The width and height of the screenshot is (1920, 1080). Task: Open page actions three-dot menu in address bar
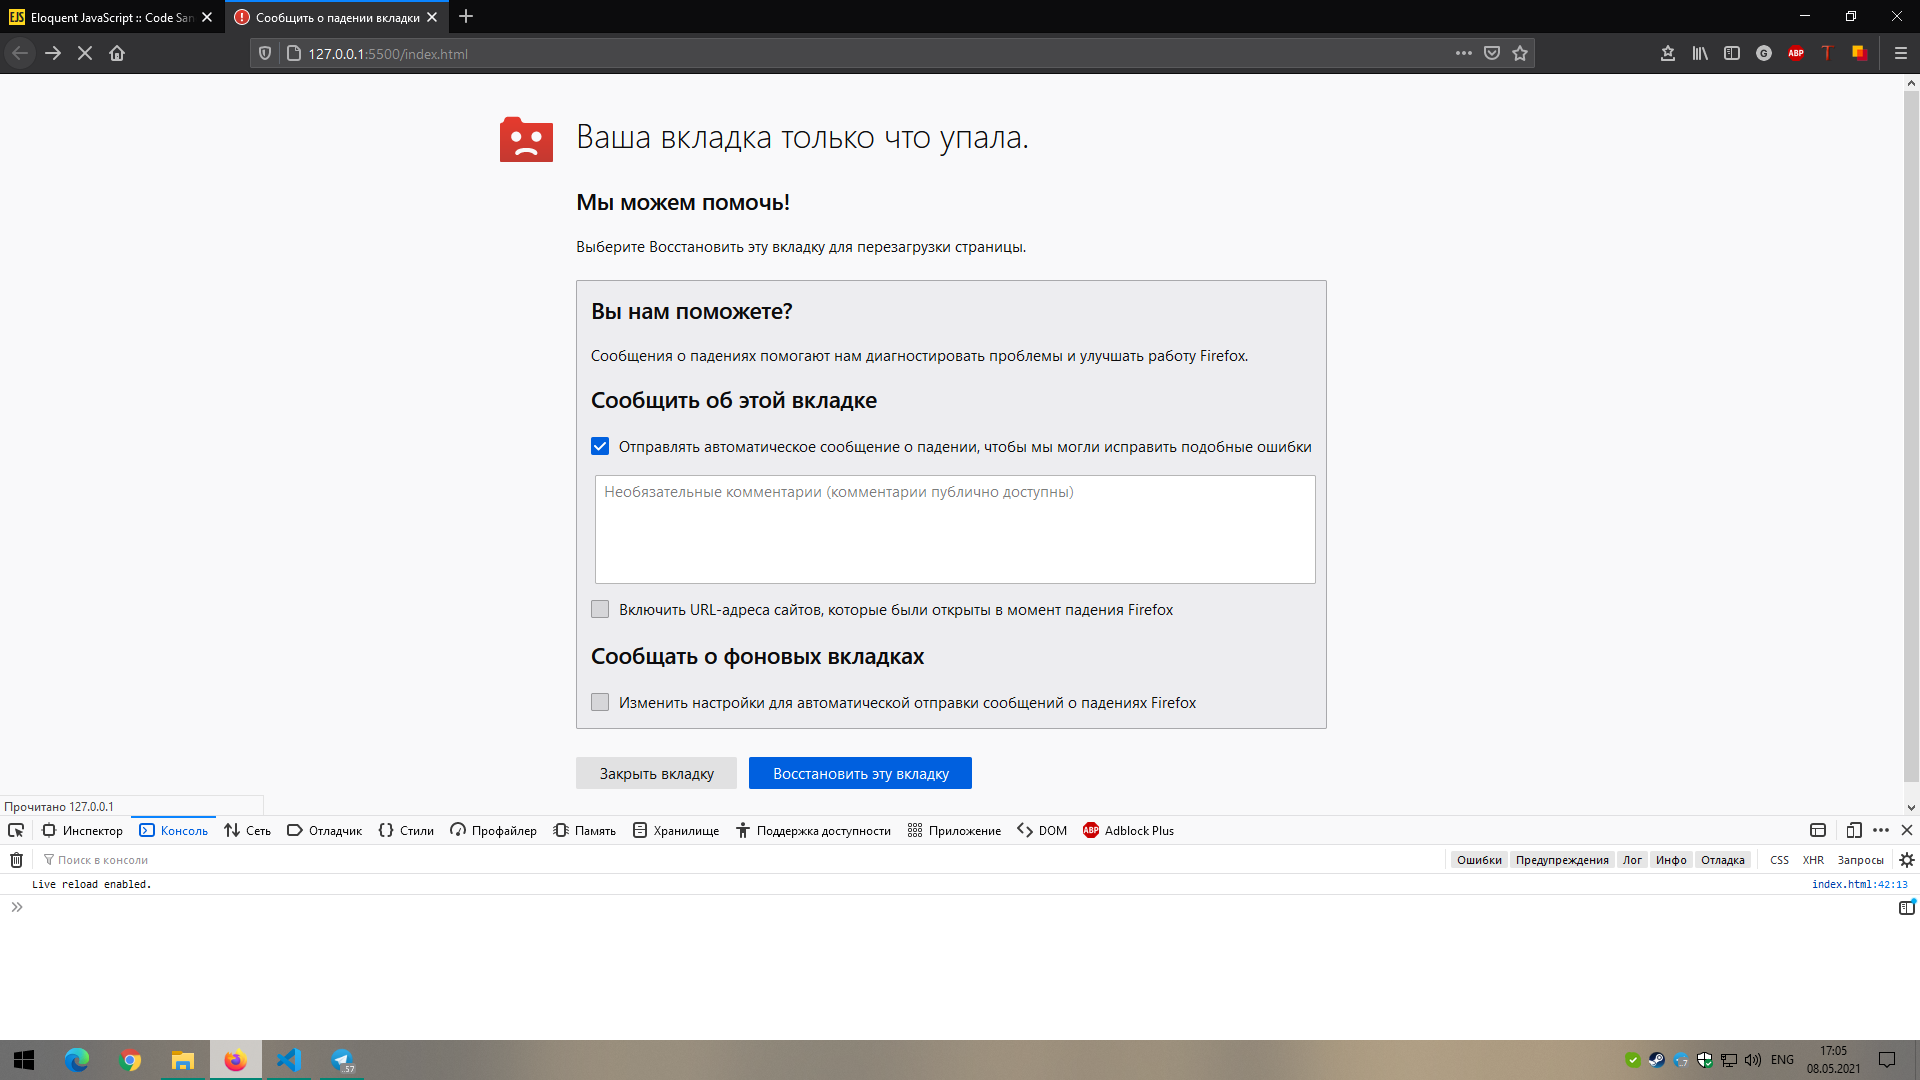point(1464,54)
